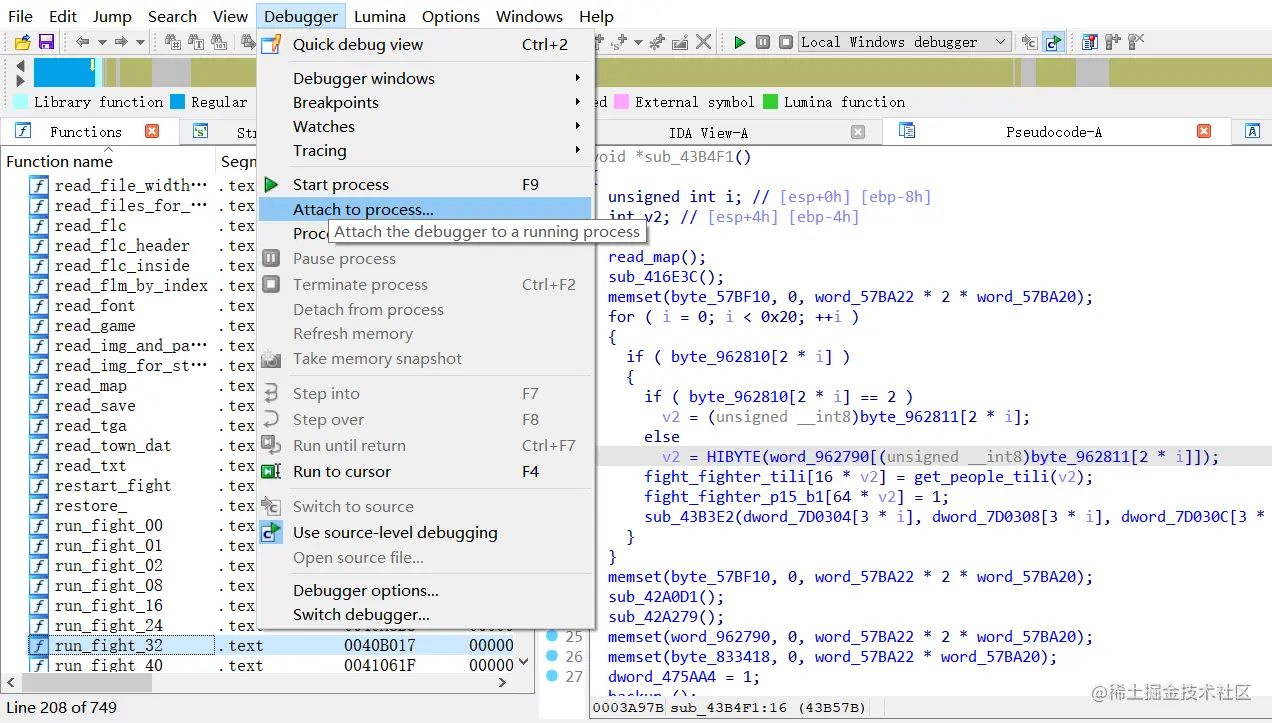Jump back with the left arrow icon
The width and height of the screenshot is (1272, 723).
point(83,42)
